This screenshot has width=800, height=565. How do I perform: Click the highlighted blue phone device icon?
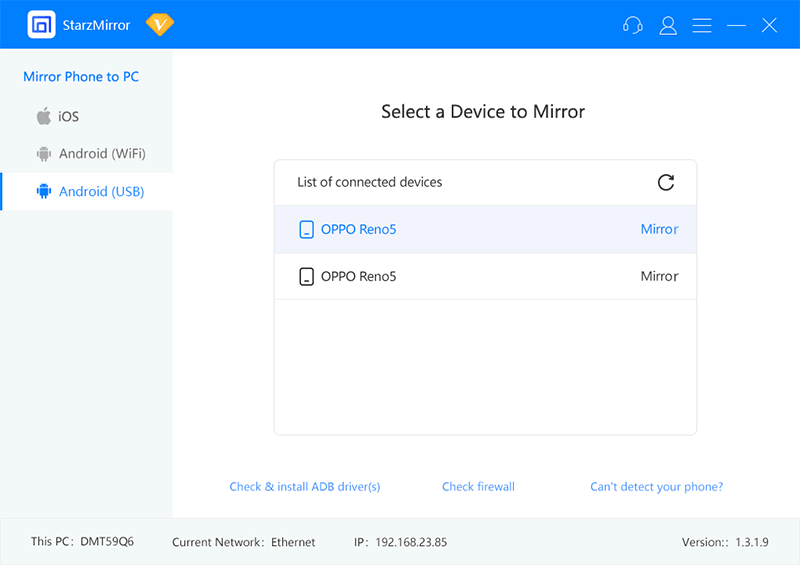point(306,230)
